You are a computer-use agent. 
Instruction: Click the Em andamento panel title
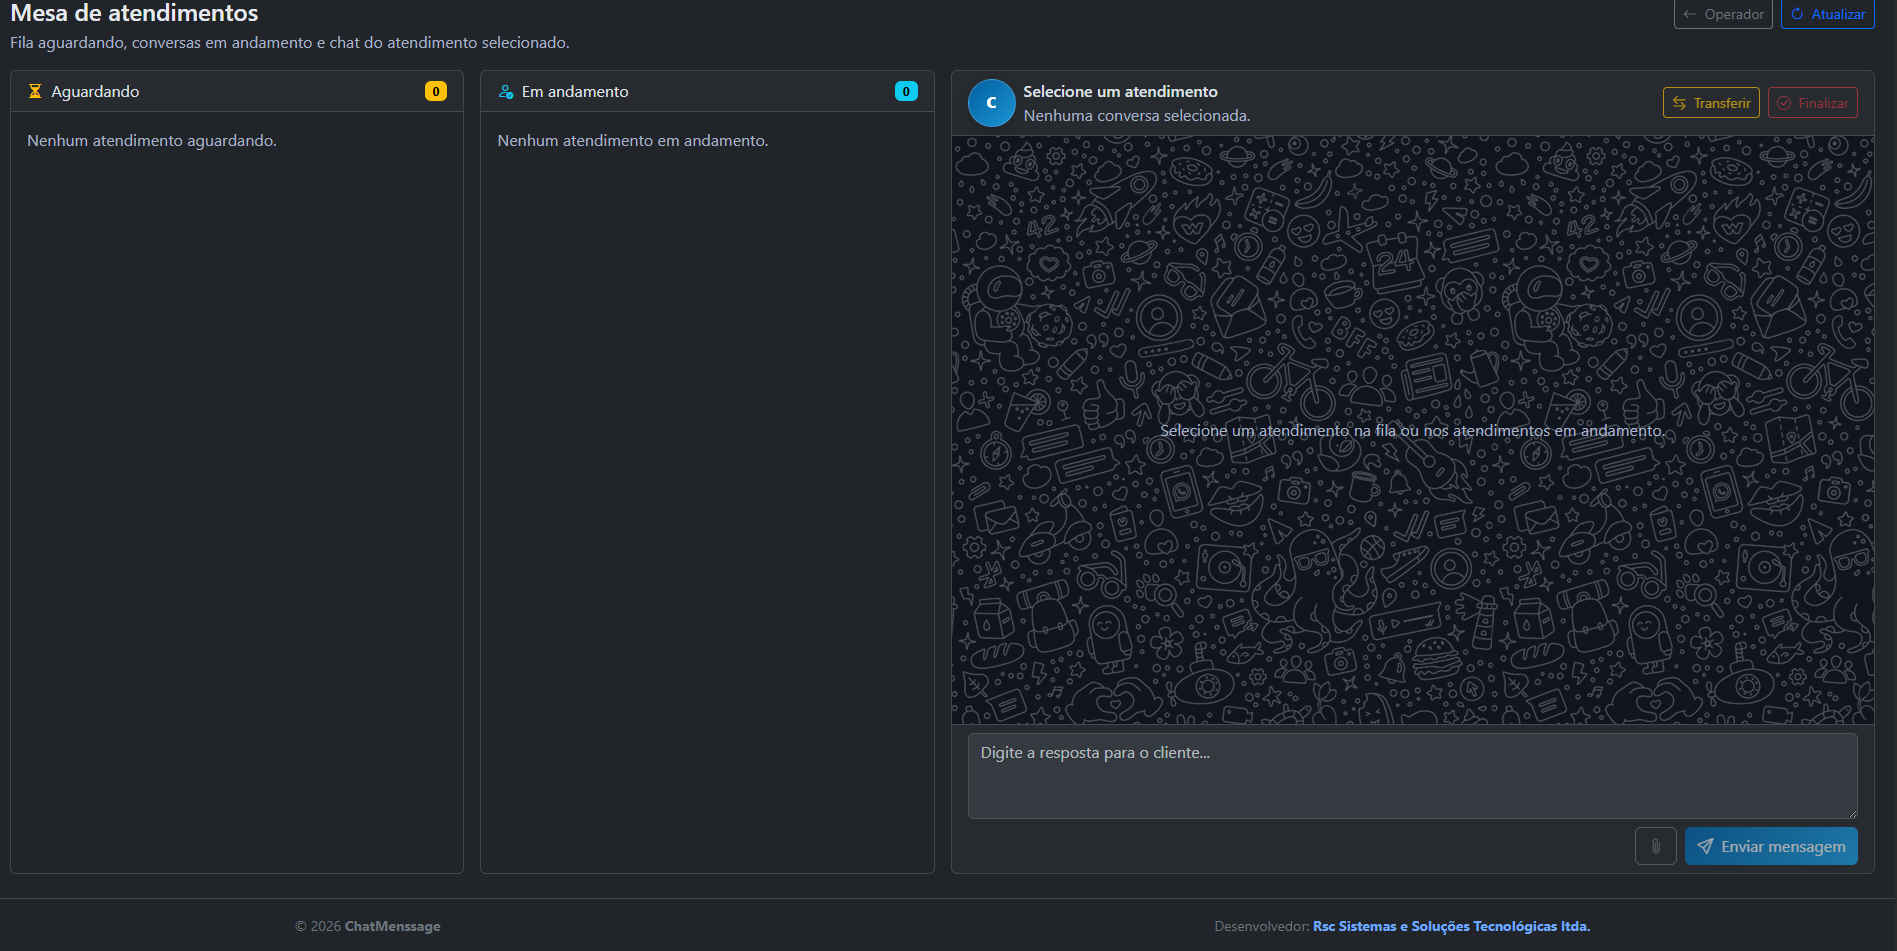575,91
